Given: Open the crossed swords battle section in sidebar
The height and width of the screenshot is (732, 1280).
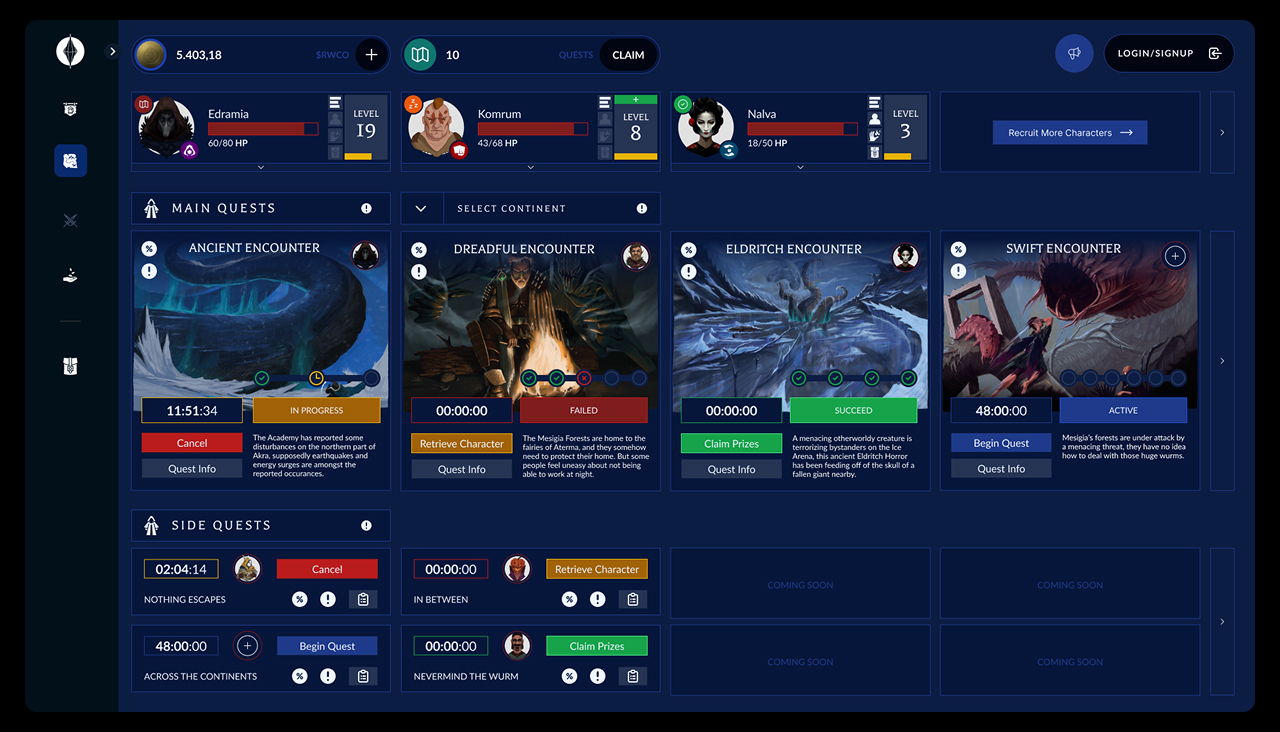Looking at the screenshot, I should pos(70,220).
